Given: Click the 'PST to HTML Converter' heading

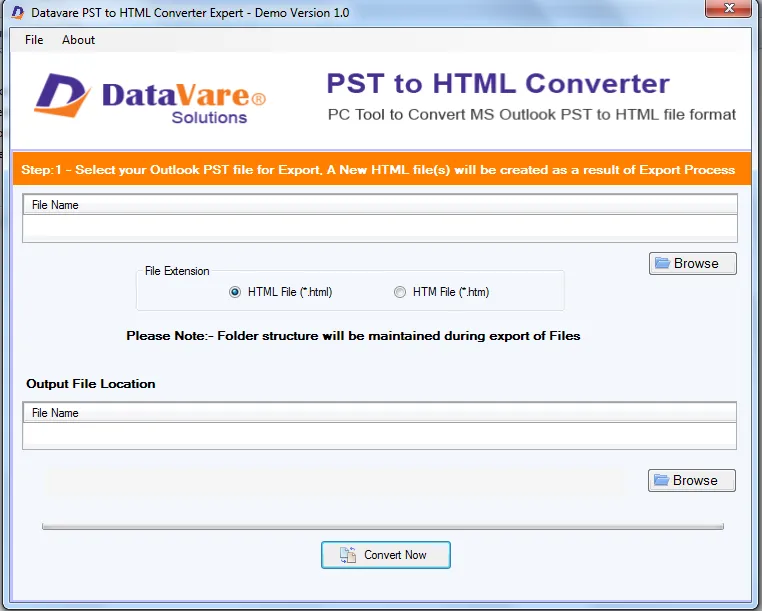Looking at the screenshot, I should tap(498, 83).
